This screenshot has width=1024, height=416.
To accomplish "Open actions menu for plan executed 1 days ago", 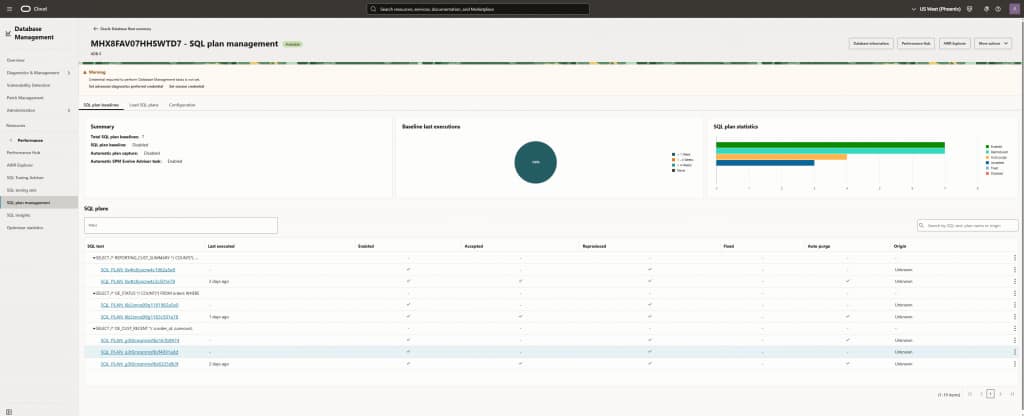I will [1014, 317].
